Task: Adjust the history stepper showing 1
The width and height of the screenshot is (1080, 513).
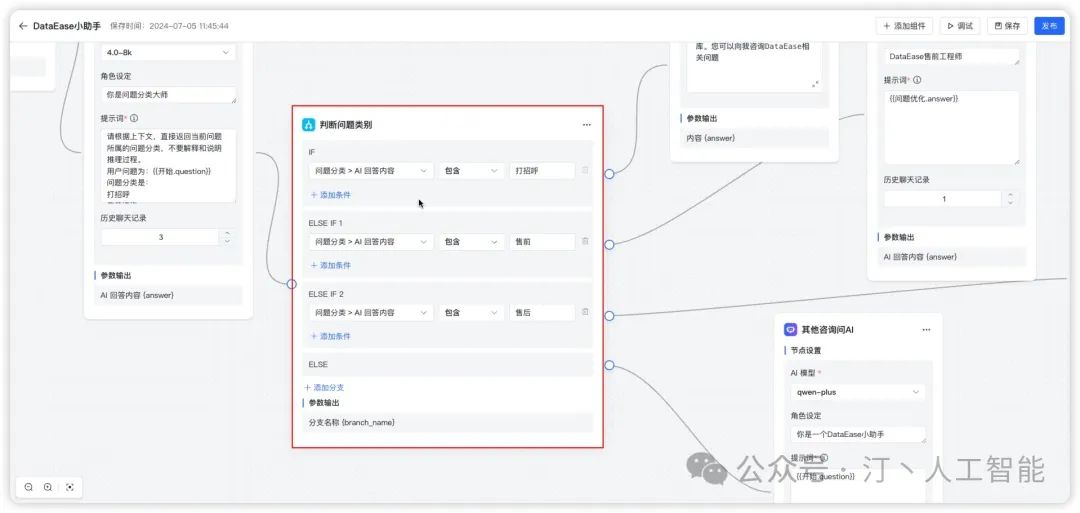Action: coord(1010,199)
